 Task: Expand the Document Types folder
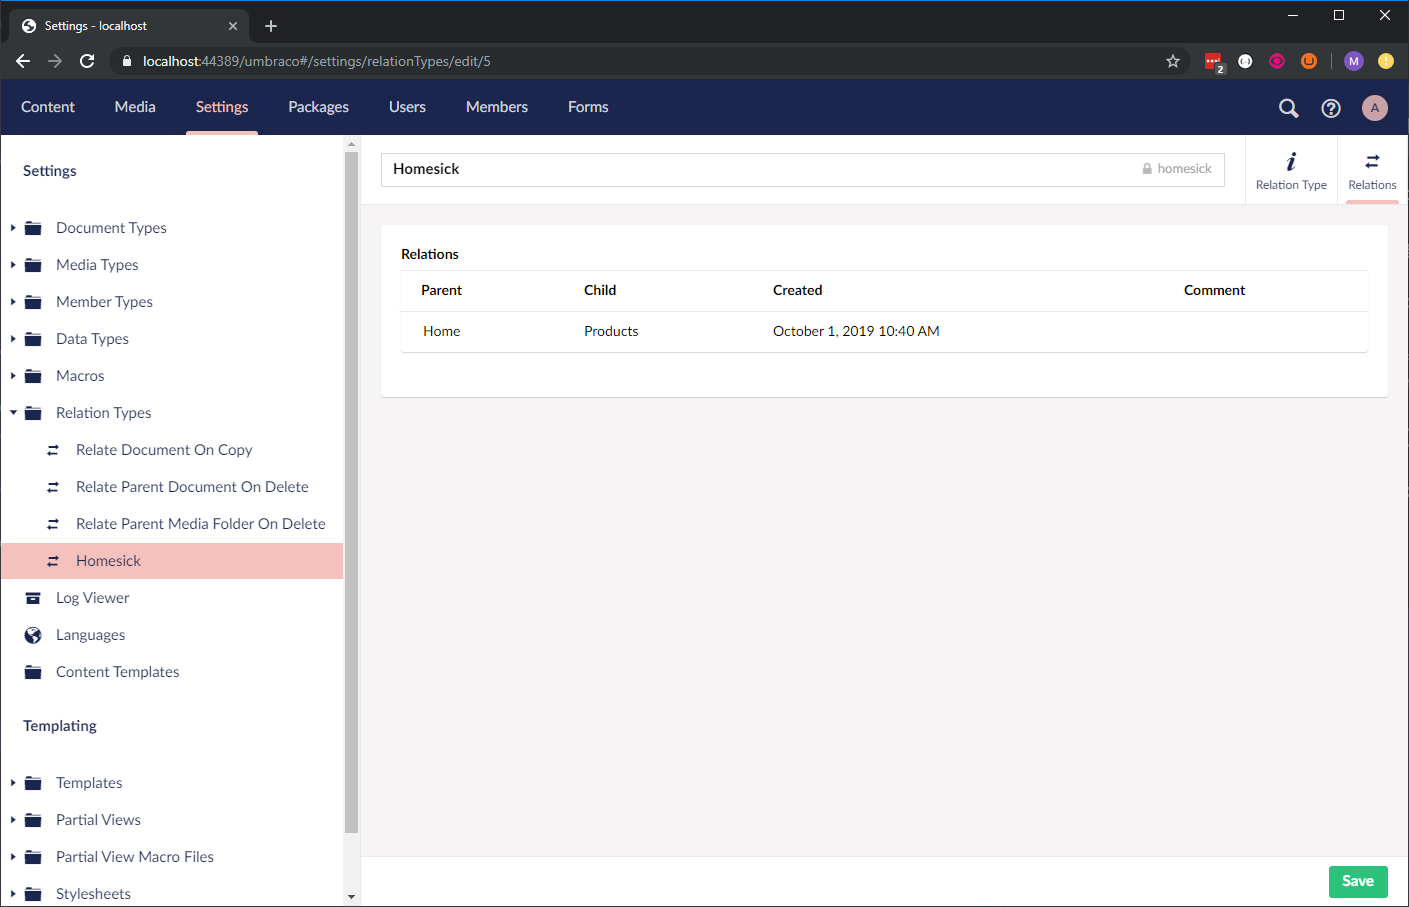pos(13,228)
